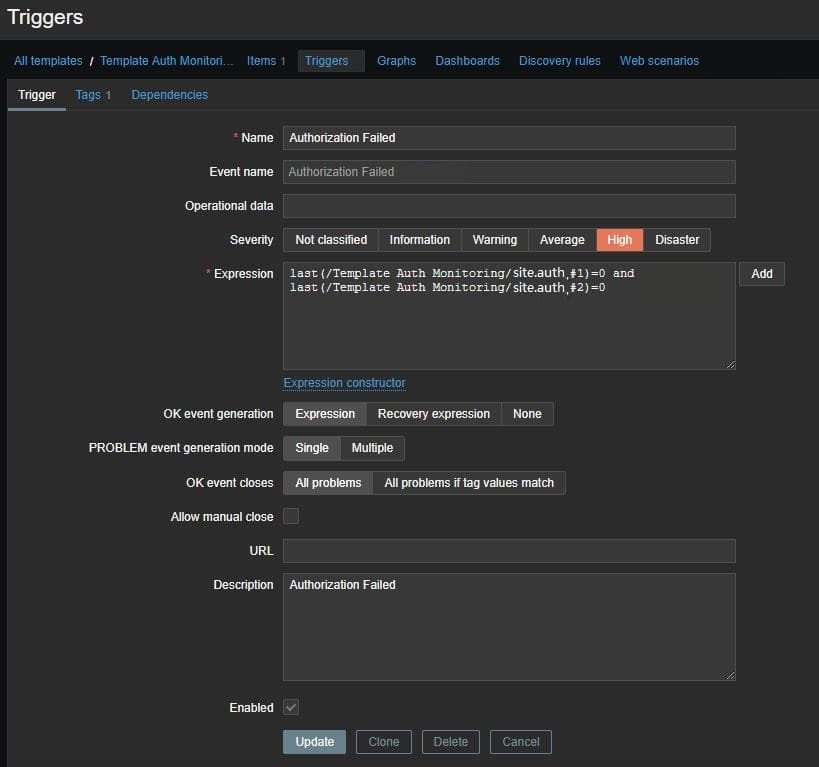The width and height of the screenshot is (819, 767).
Task: Uncheck the Enabled checkbox
Action: 291,707
